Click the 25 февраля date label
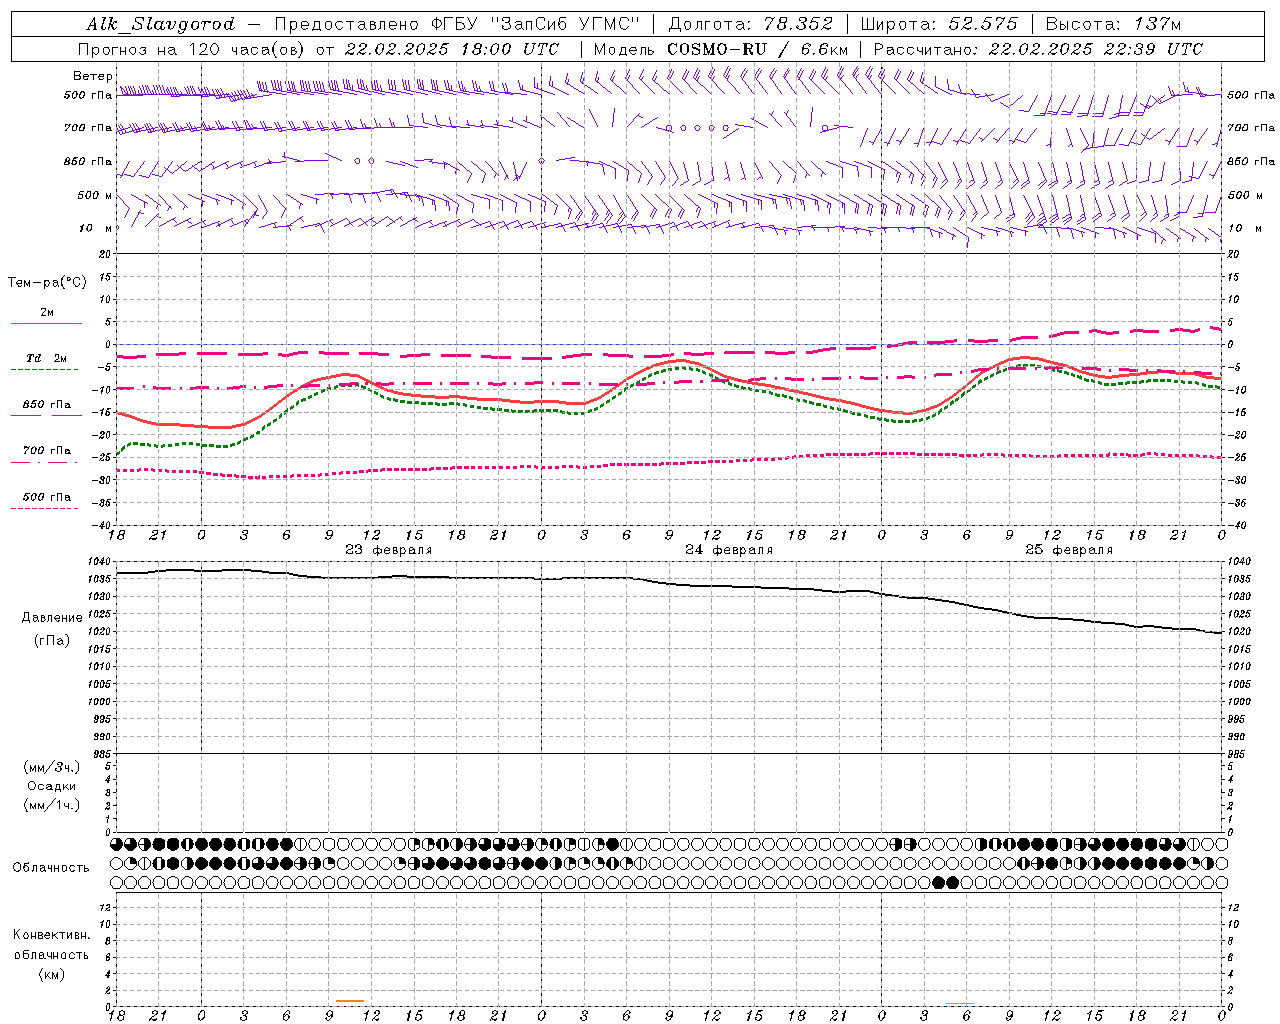 tap(1069, 550)
